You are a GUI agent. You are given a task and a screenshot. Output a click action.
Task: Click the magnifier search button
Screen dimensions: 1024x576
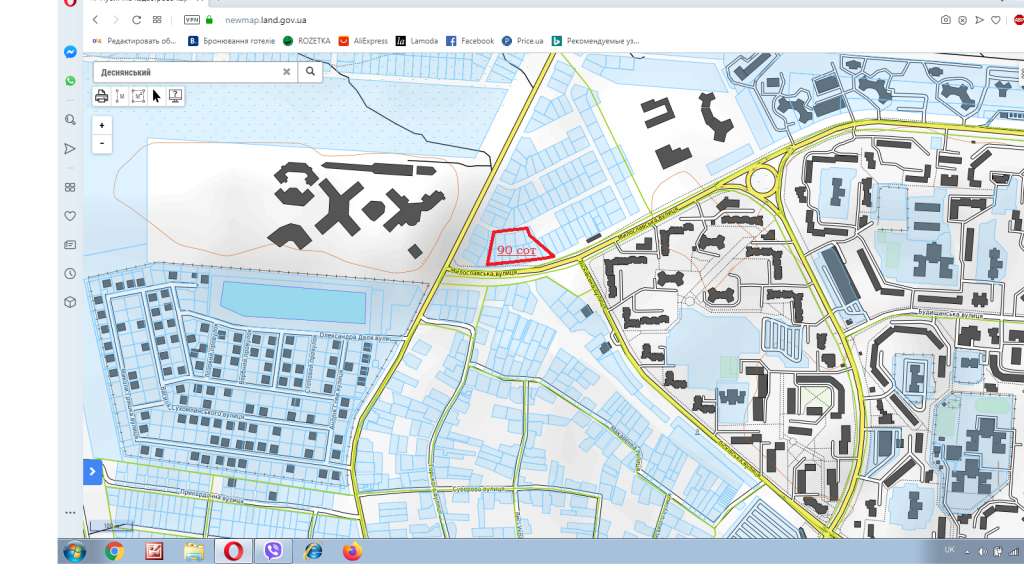click(310, 72)
